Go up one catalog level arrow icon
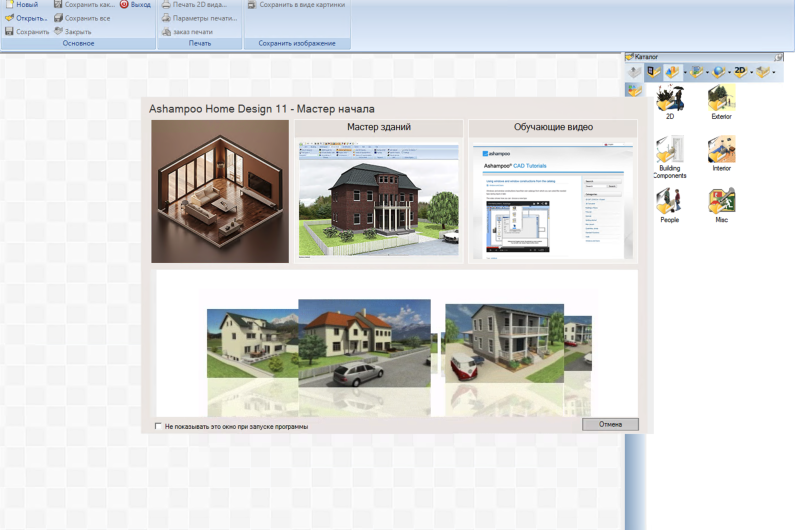 [634, 73]
